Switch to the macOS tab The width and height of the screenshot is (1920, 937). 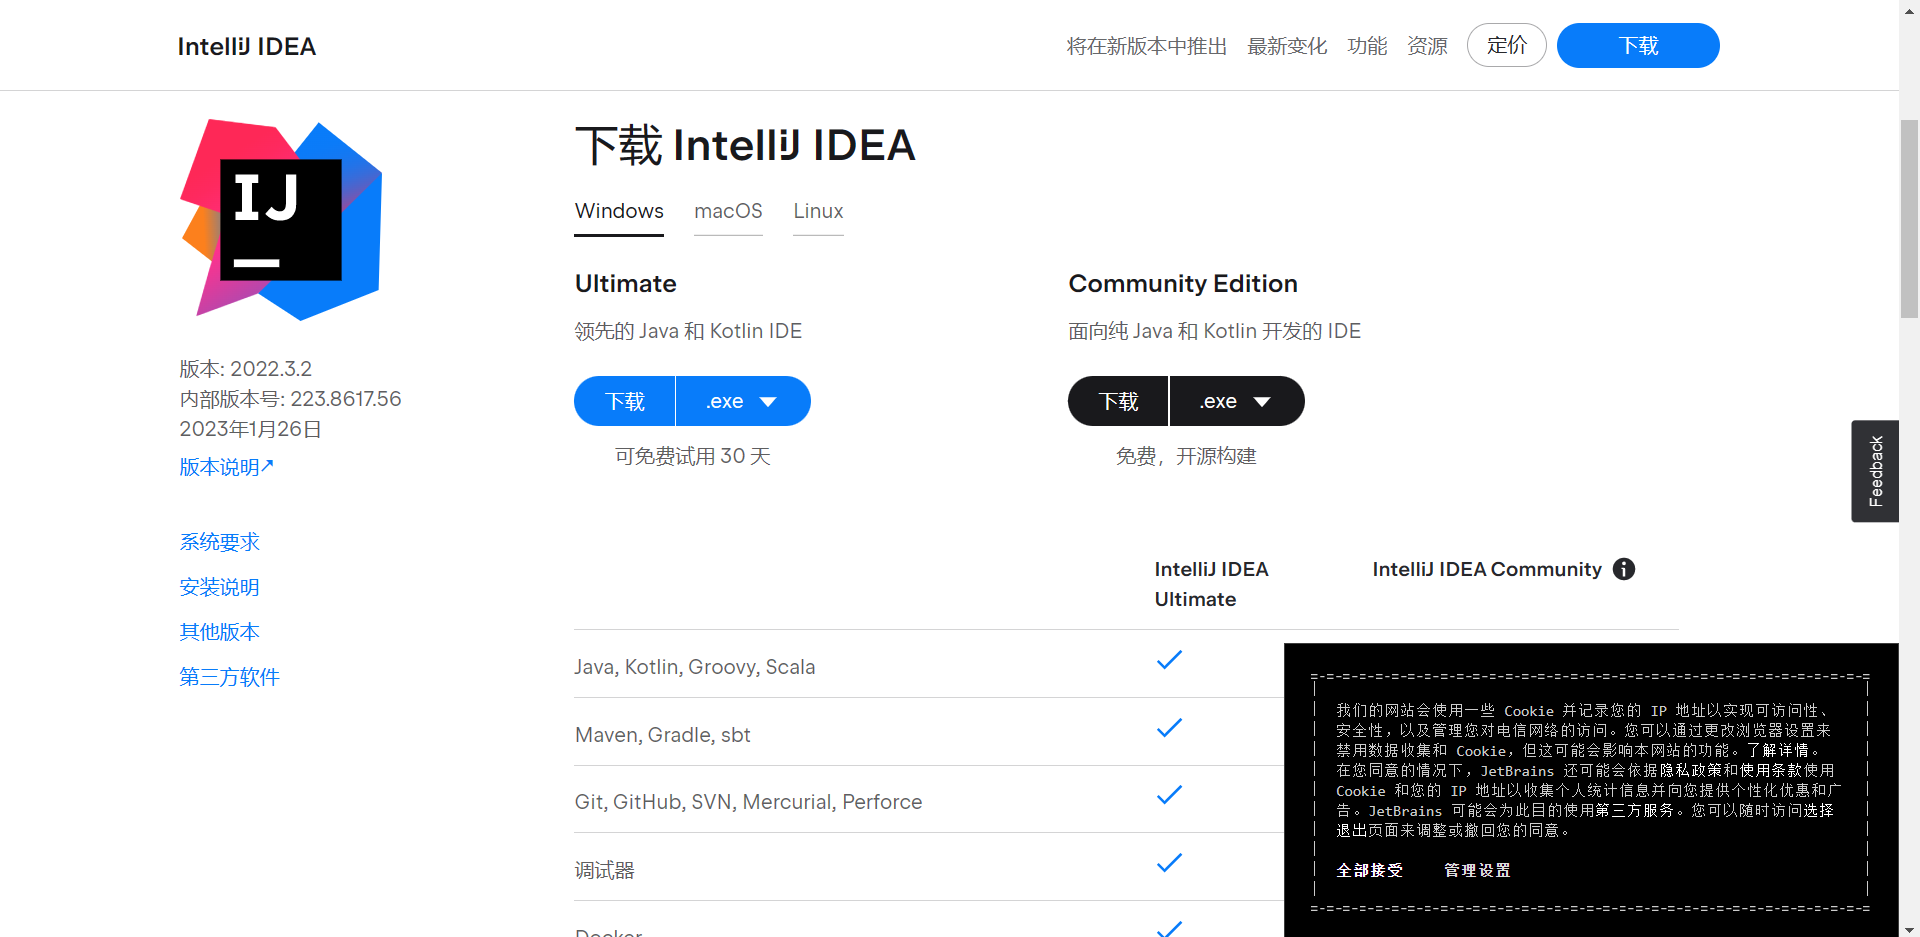coord(728,211)
